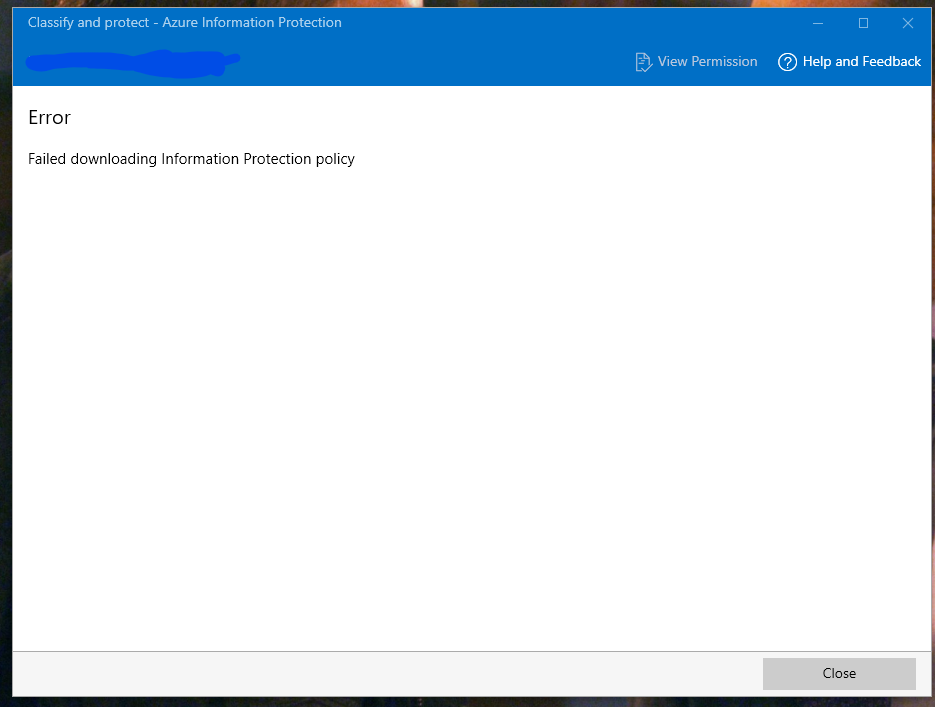Click the View Permission document icon
This screenshot has height=707, width=935.
click(643, 62)
